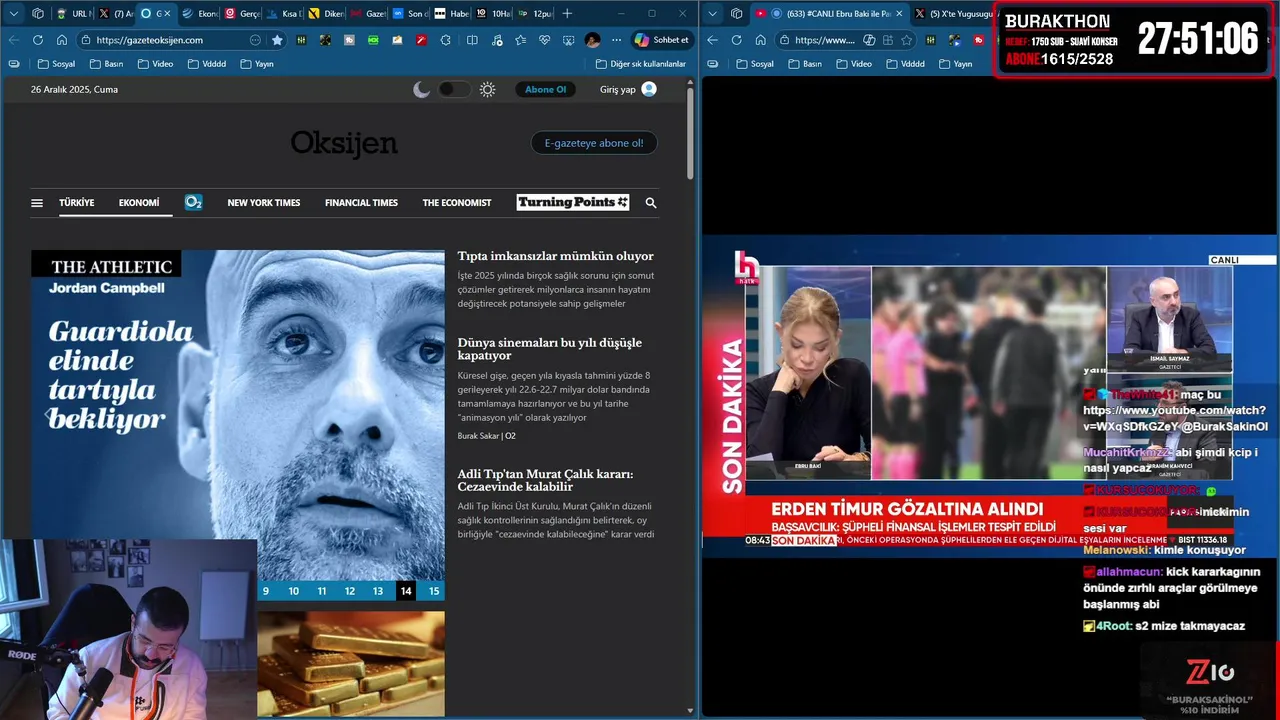
Task: Click the profile avatar in left browser toolbar
Action: pos(592,40)
